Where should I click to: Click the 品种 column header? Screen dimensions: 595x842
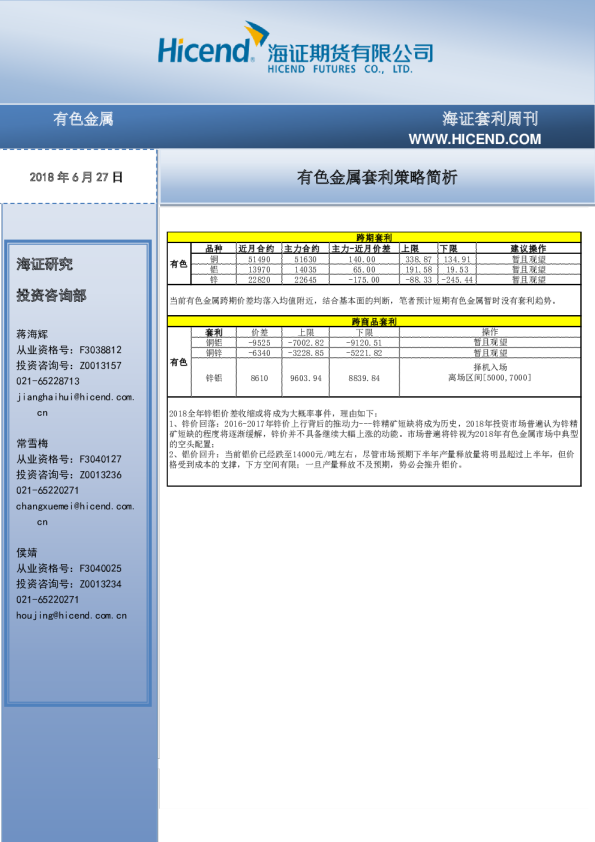(x=214, y=248)
